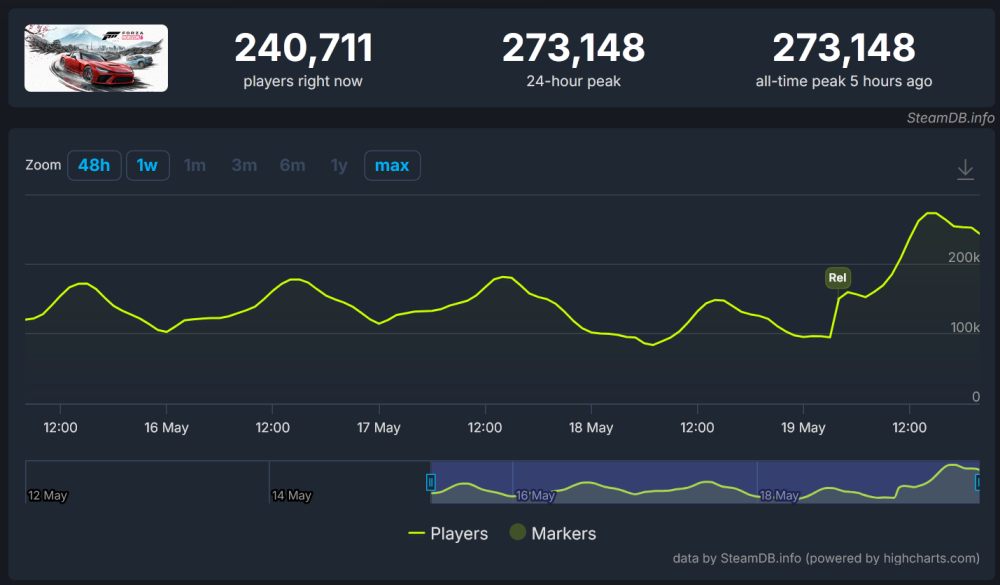The image size is (1000, 585).
Task: Set zoom to 48h
Action: click(94, 165)
